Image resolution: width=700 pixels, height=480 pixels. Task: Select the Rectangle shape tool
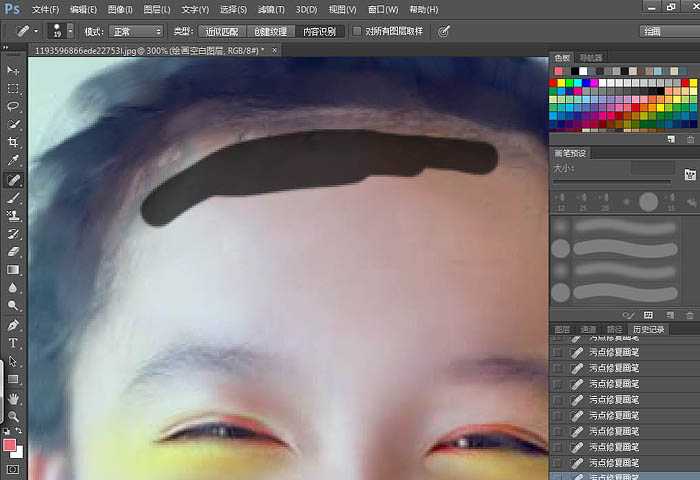coord(13,379)
